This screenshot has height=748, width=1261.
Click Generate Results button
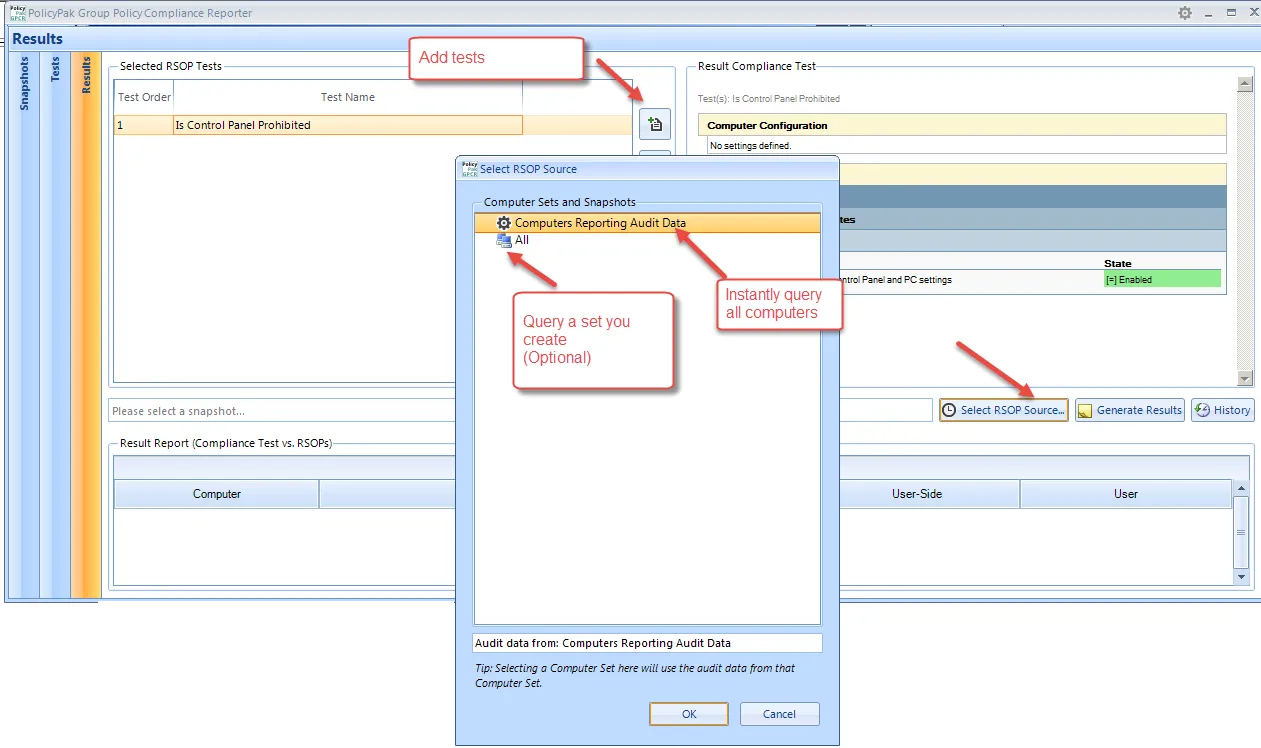tap(1130, 410)
